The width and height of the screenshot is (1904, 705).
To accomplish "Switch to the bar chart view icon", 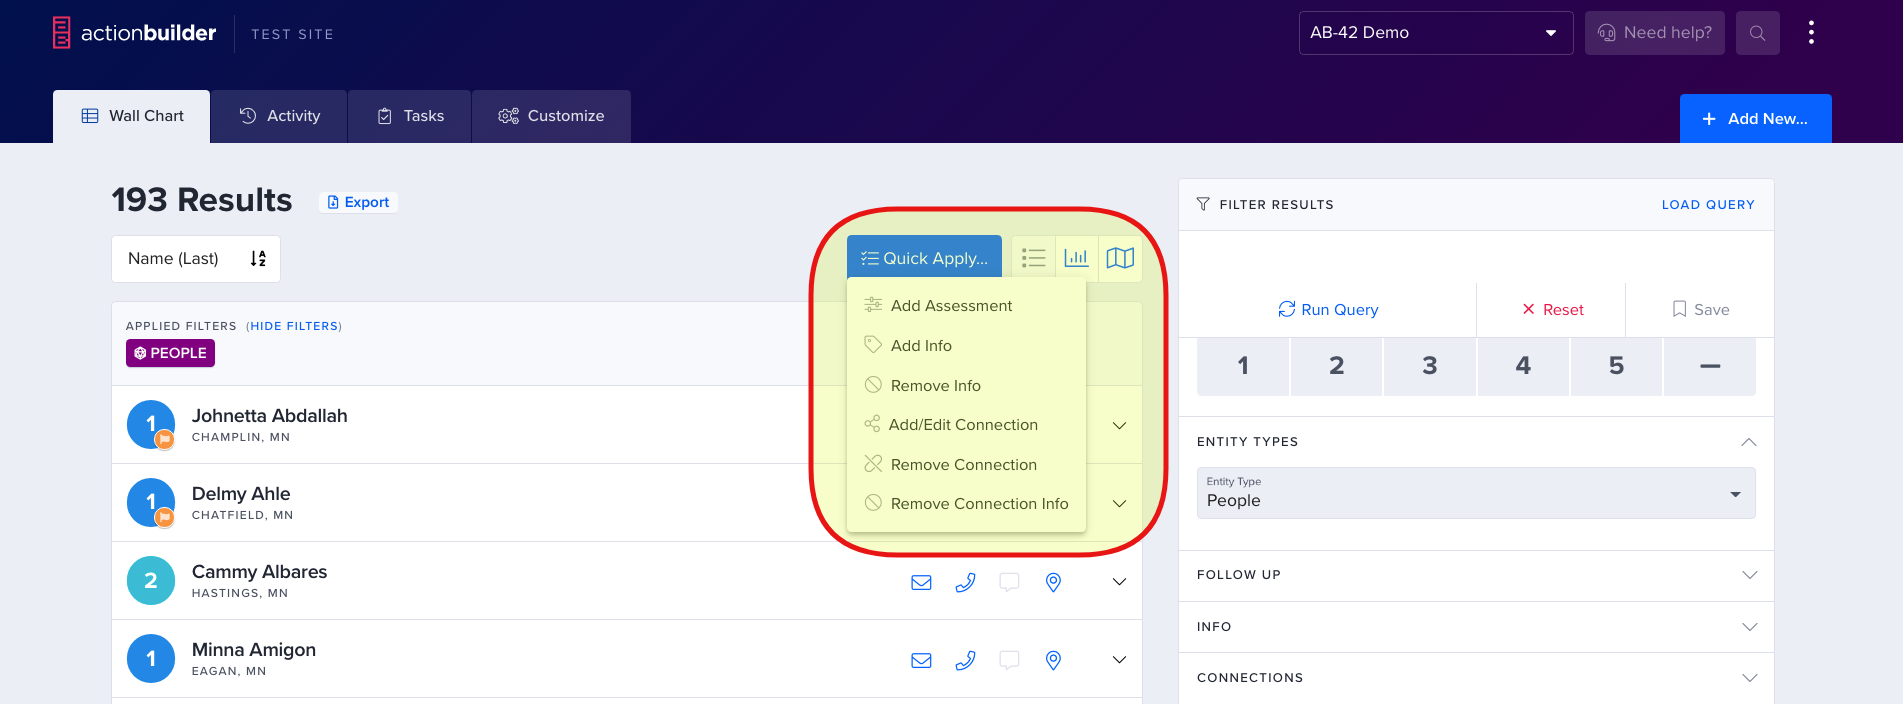I will point(1076,258).
